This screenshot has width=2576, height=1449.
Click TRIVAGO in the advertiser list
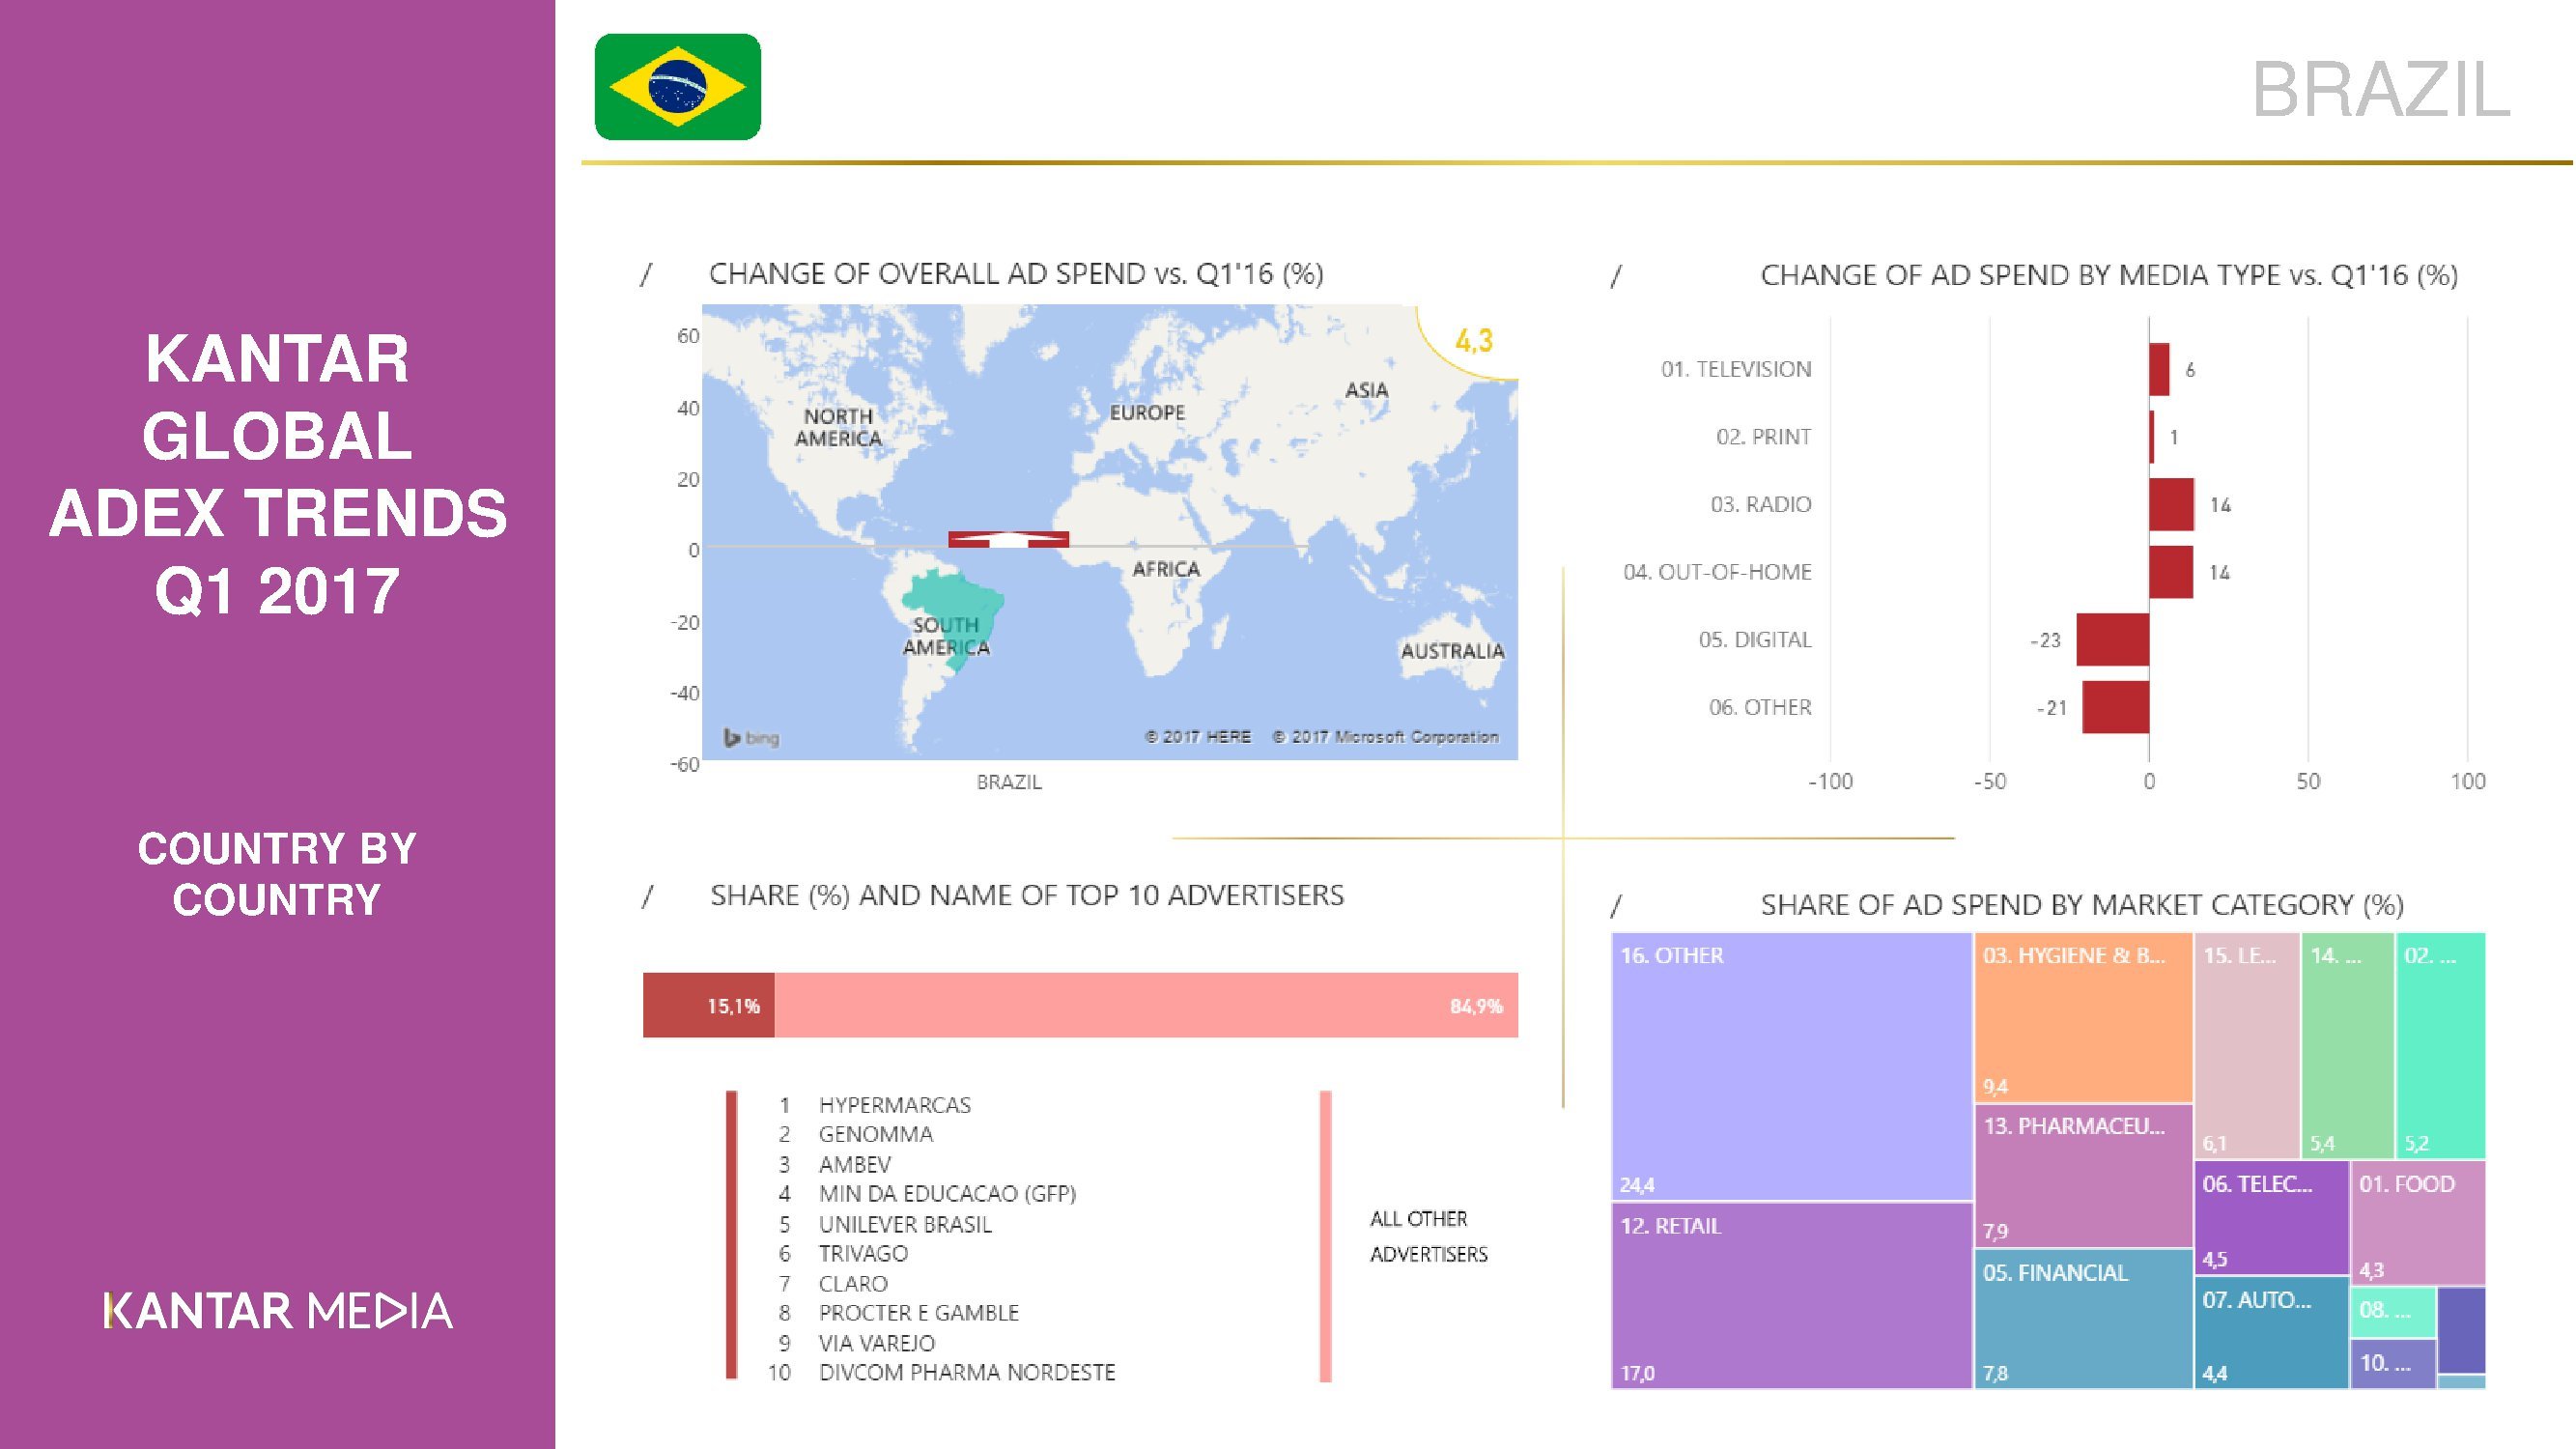pos(863,1253)
